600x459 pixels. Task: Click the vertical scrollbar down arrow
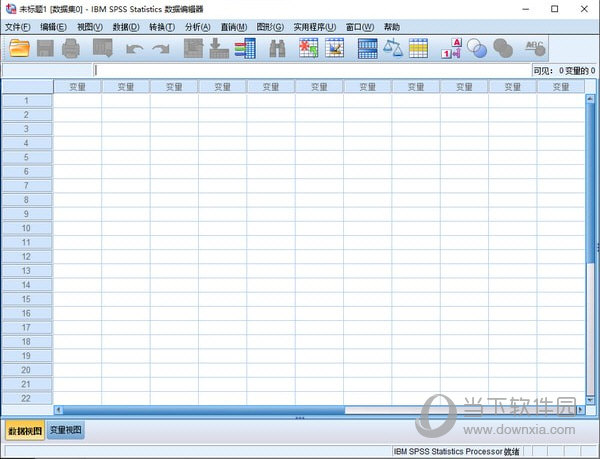590,400
